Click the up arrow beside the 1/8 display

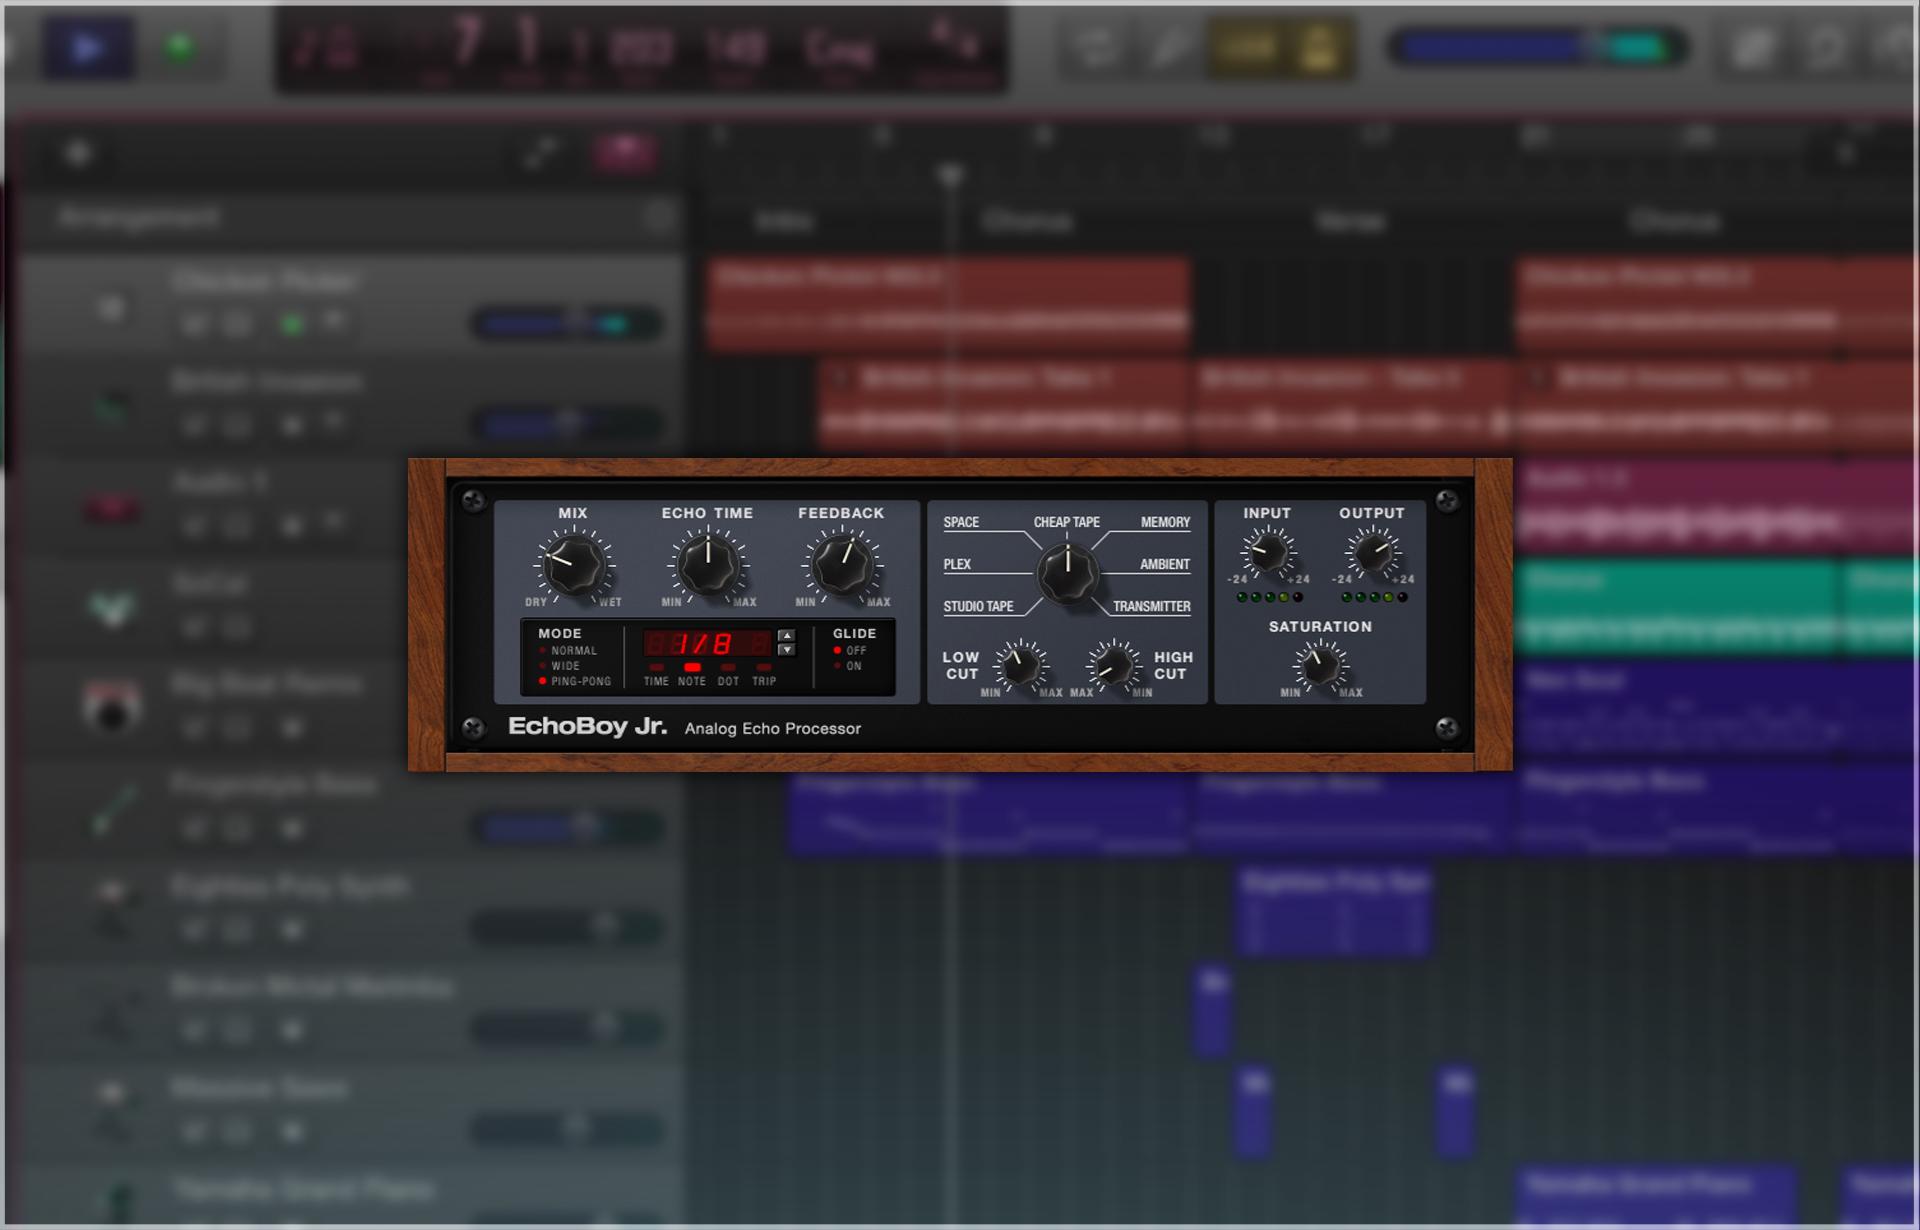787,635
